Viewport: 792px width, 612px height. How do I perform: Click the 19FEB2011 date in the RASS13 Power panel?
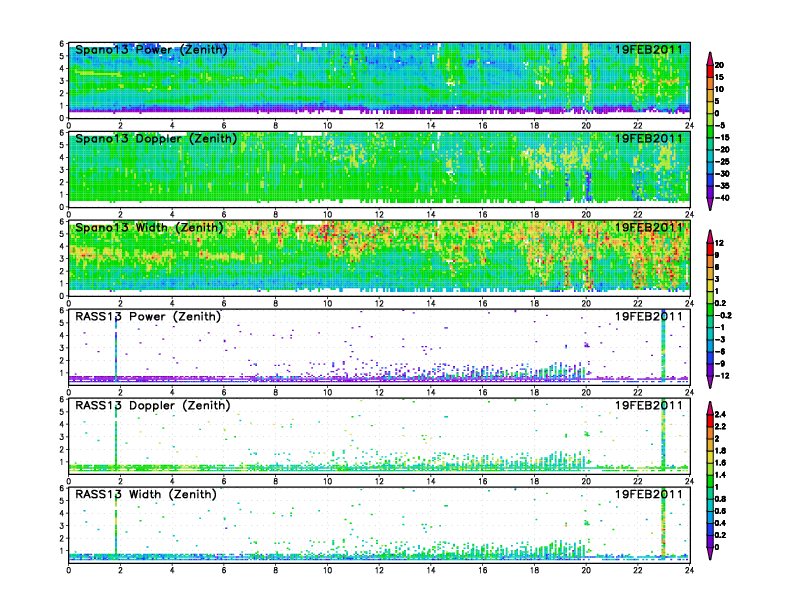(x=650, y=316)
